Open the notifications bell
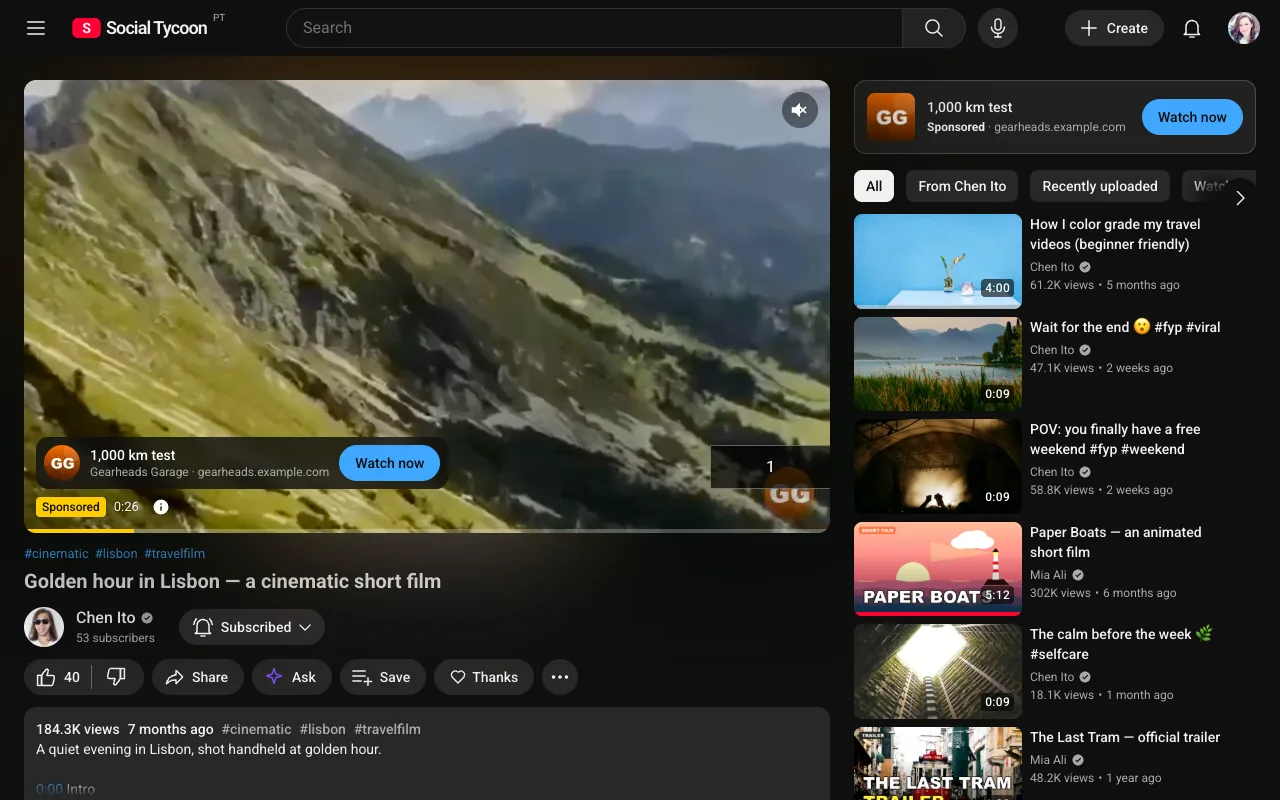Viewport: 1280px width, 800px height. pyautogui.click(x=1192, y=28)
